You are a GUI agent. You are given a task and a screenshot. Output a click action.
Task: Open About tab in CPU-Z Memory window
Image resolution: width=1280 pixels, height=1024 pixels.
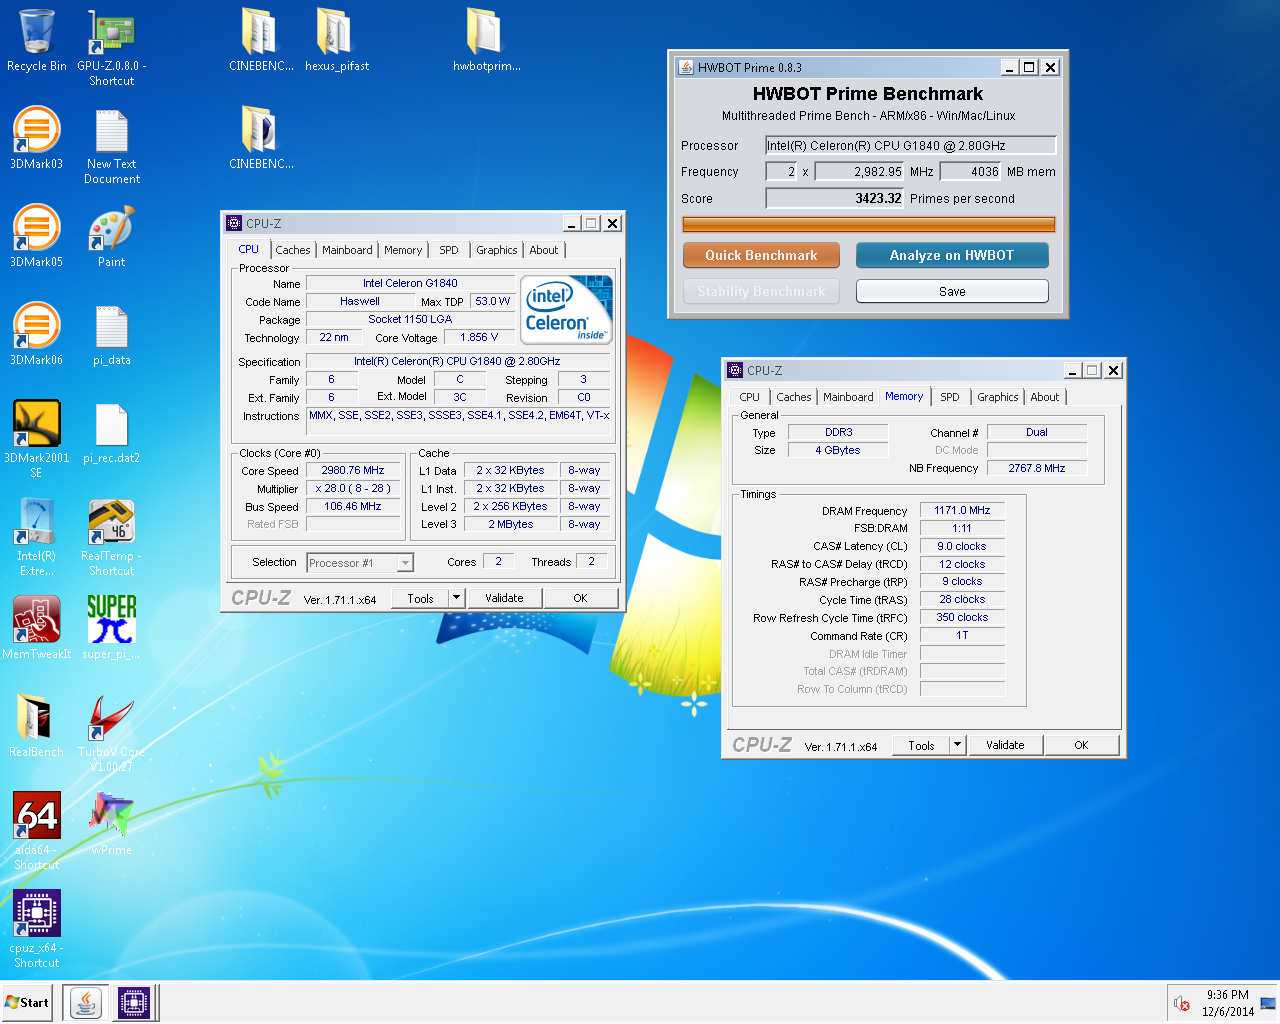pyautogui.click(x=1045, y=397)
